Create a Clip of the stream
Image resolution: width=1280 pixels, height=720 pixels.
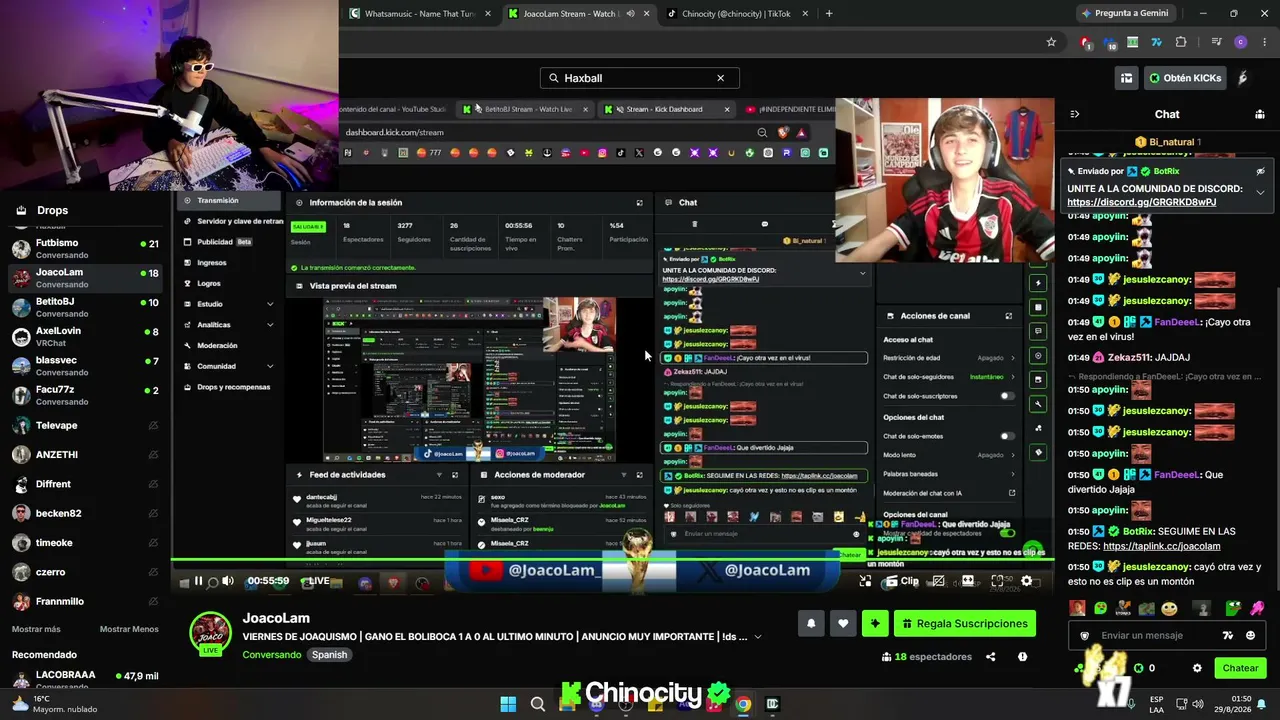(901, 581)
